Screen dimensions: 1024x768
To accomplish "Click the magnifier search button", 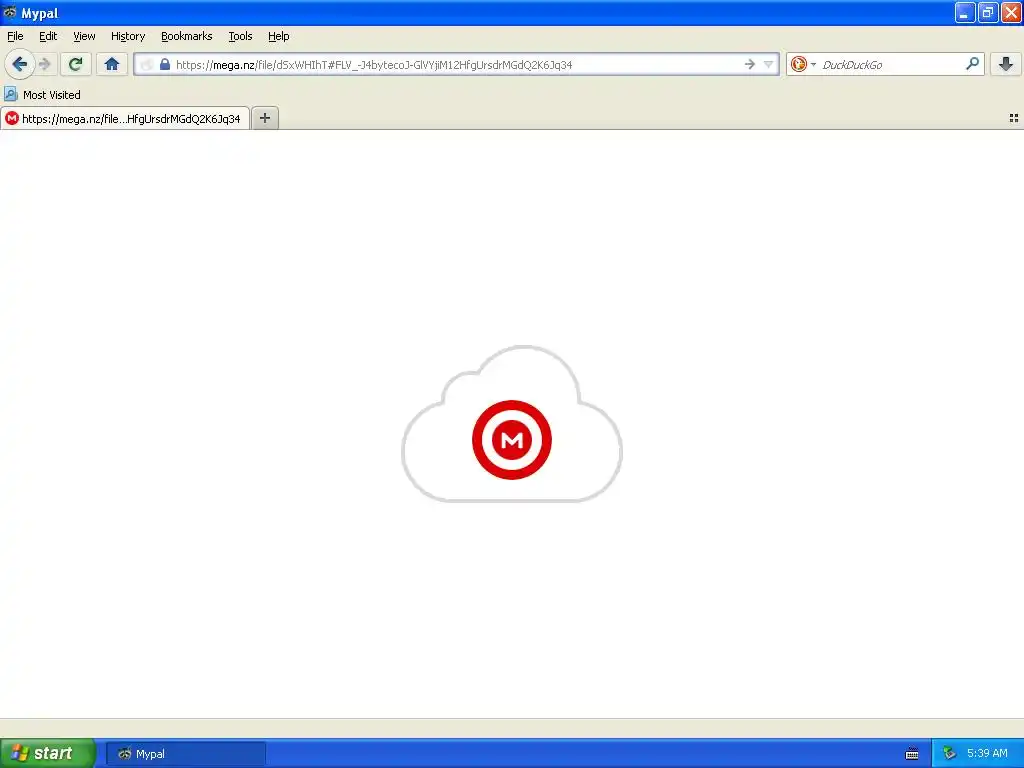I will pyautogui.click(x=972, y=64).
